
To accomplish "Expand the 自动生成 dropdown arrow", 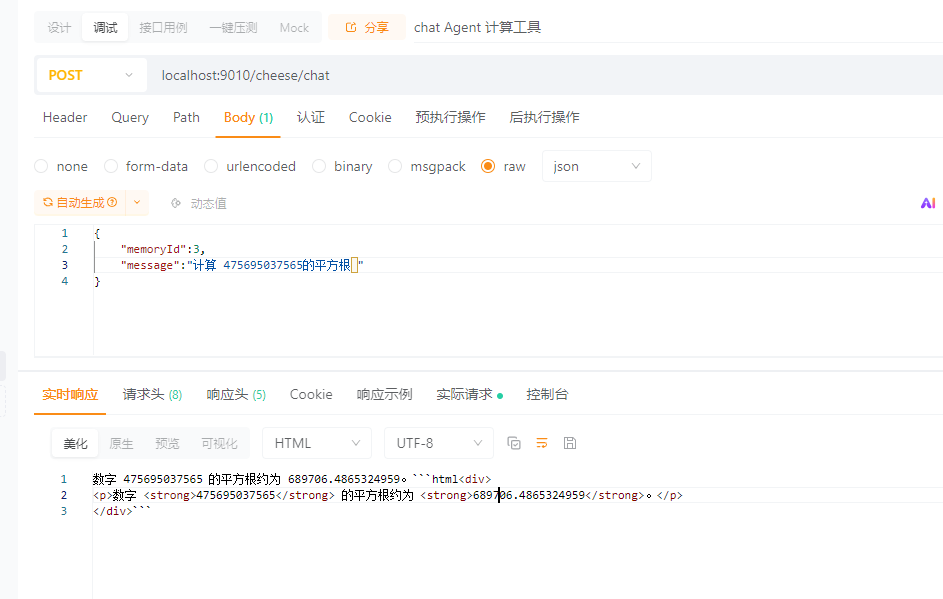I will coord(137,203).
